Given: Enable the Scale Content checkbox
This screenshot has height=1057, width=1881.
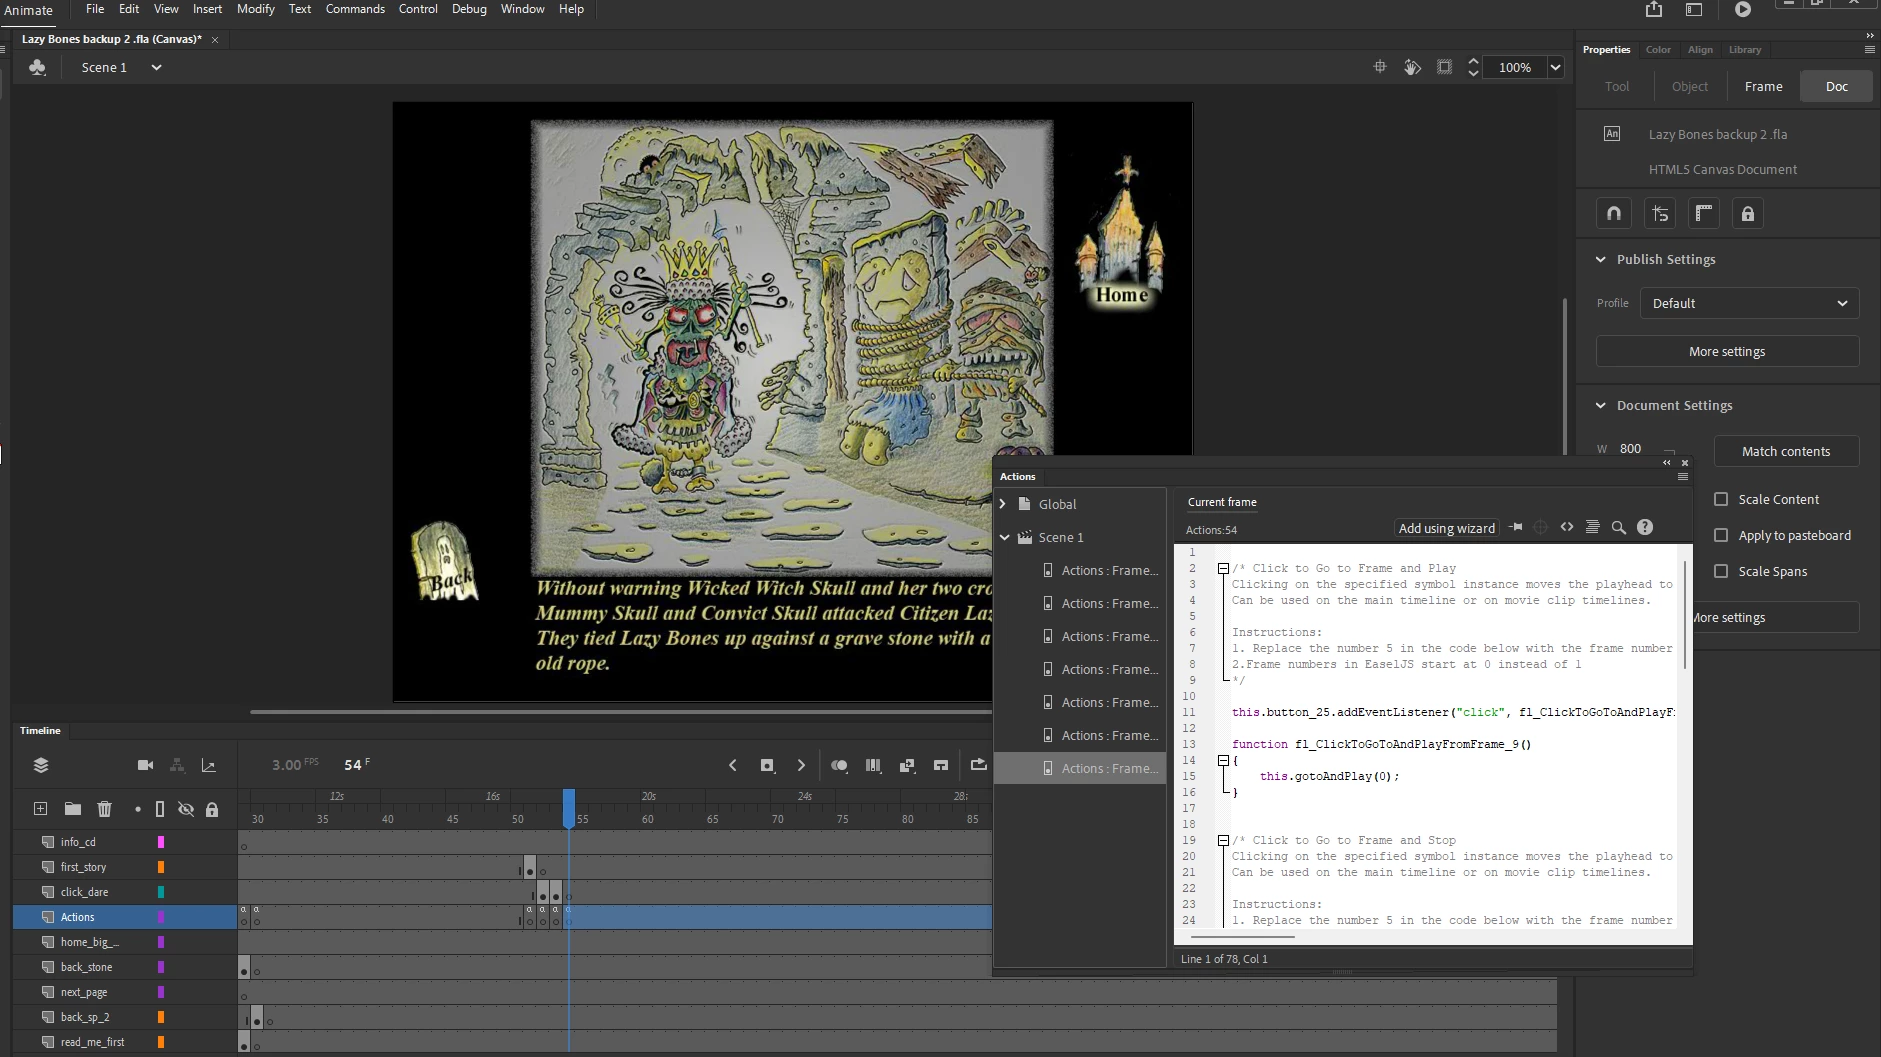Looking at the screenshot, I should 1721,499.
